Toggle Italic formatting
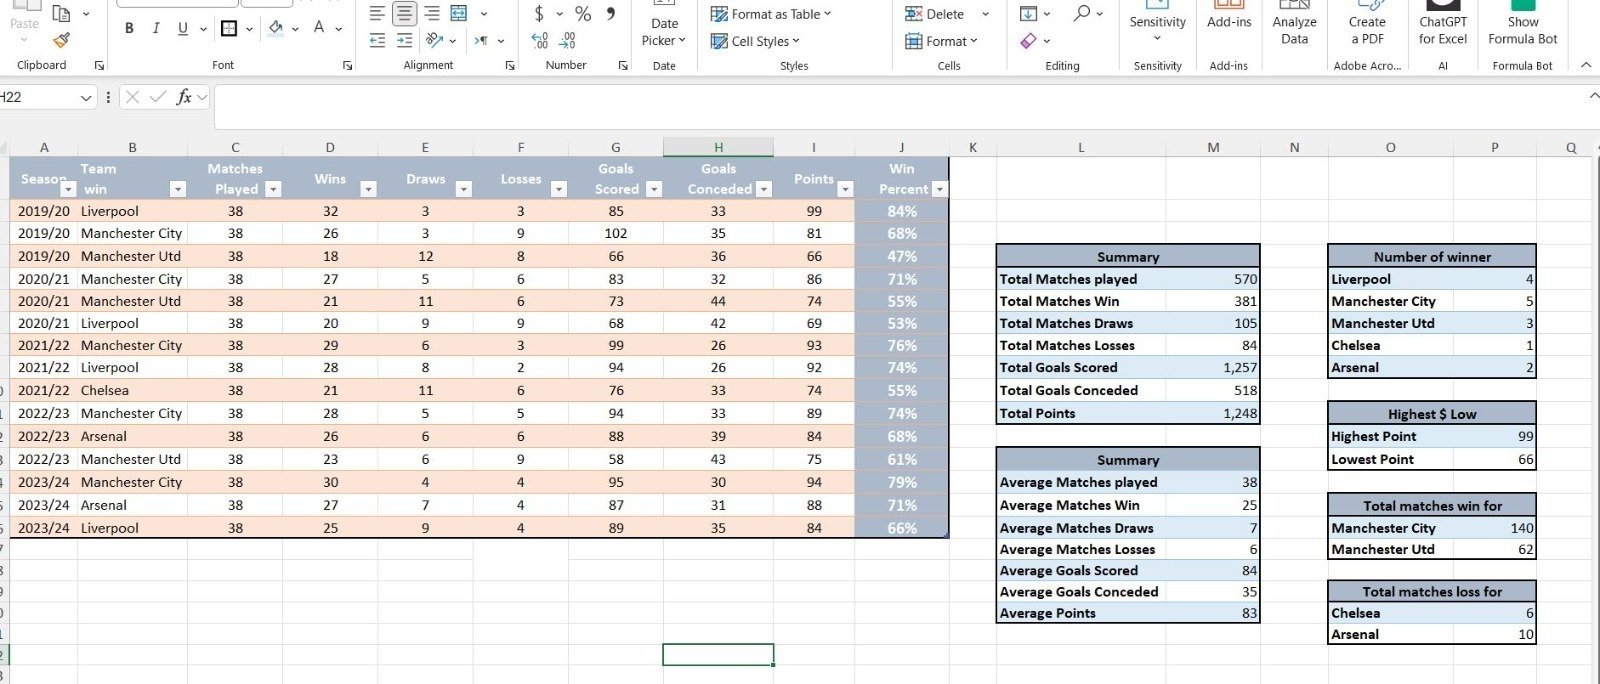This screenshot has height=684, width=1600. pos(156,28)
